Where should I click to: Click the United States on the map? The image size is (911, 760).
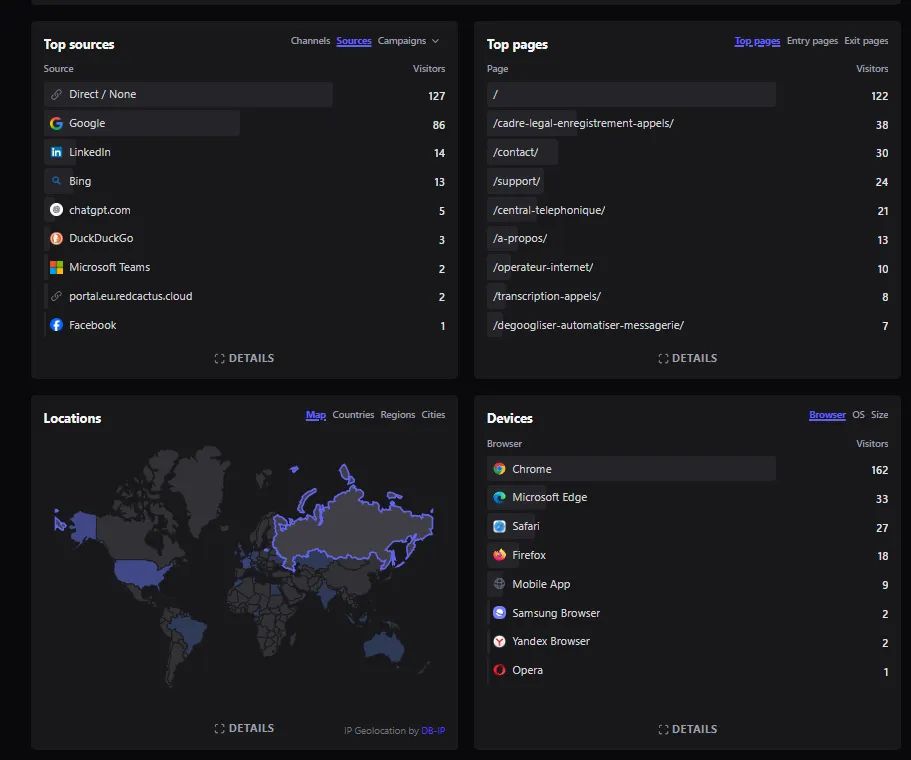coord(139,571)
